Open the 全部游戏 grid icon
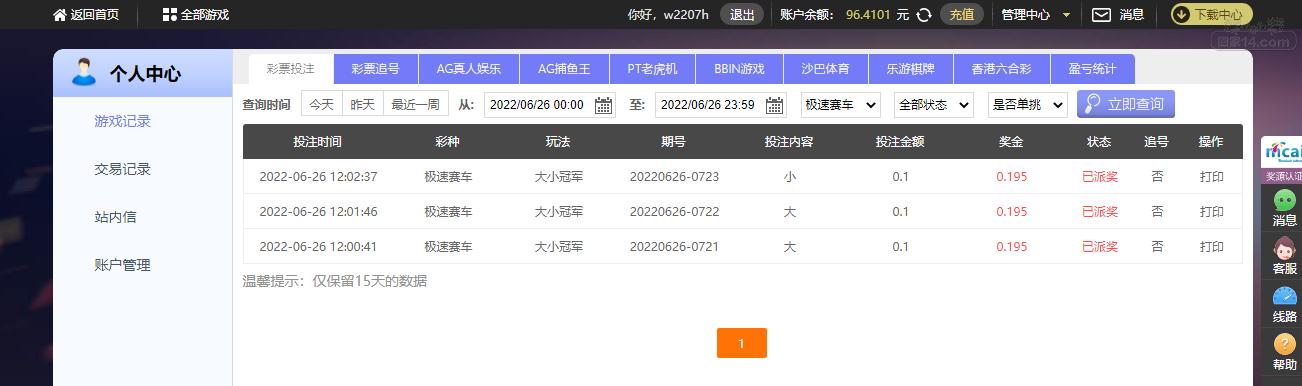 click(x=169, y=15)
